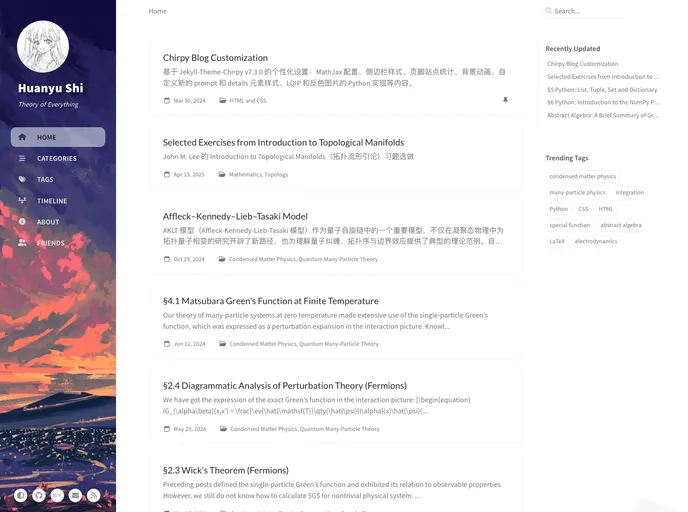
Task: Click the Timeline icon in sidebar
Action: pyautogui.click(x=22, y=201)
